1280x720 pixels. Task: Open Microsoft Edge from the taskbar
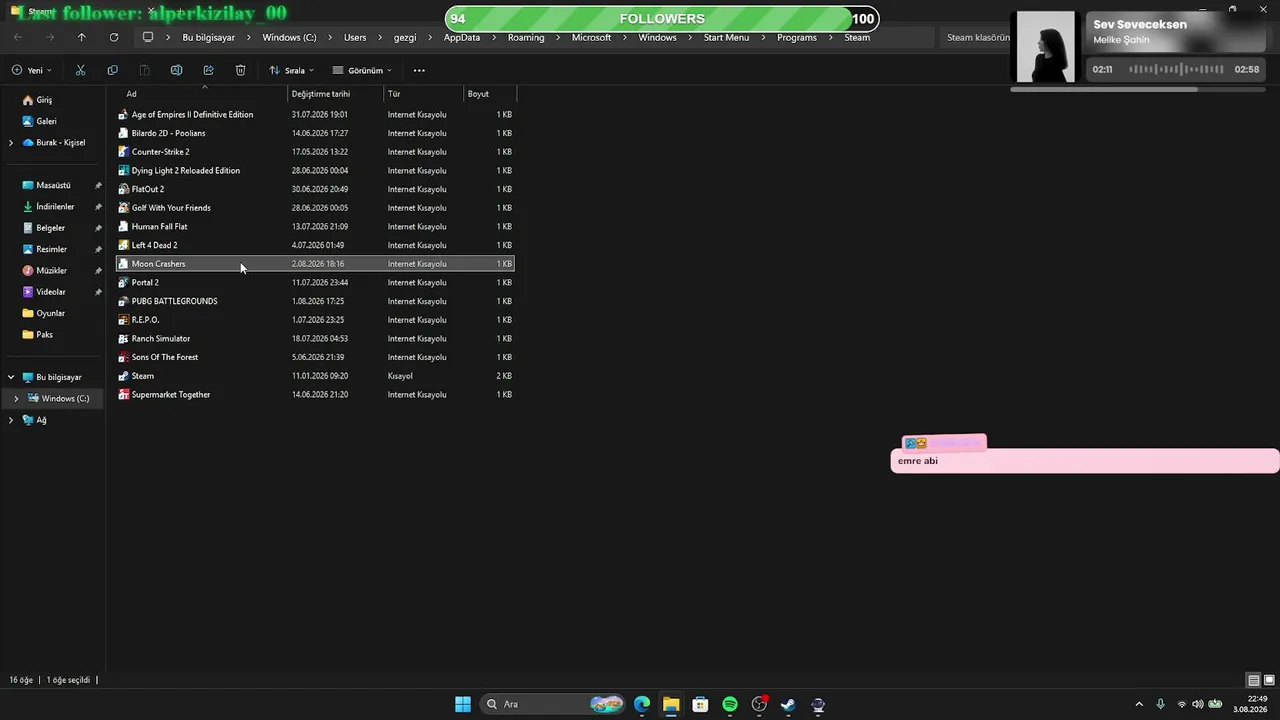(642, 704)
